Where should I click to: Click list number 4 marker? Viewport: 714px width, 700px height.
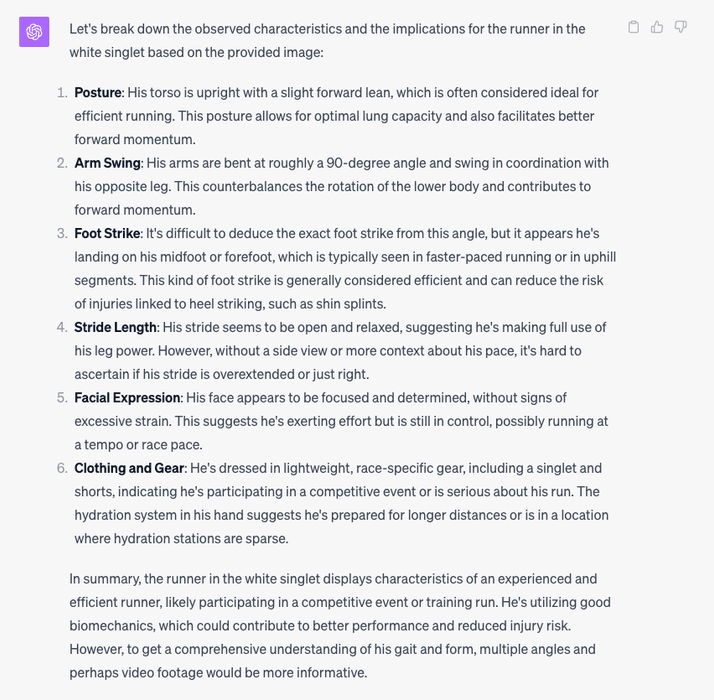tap(61, 327)
